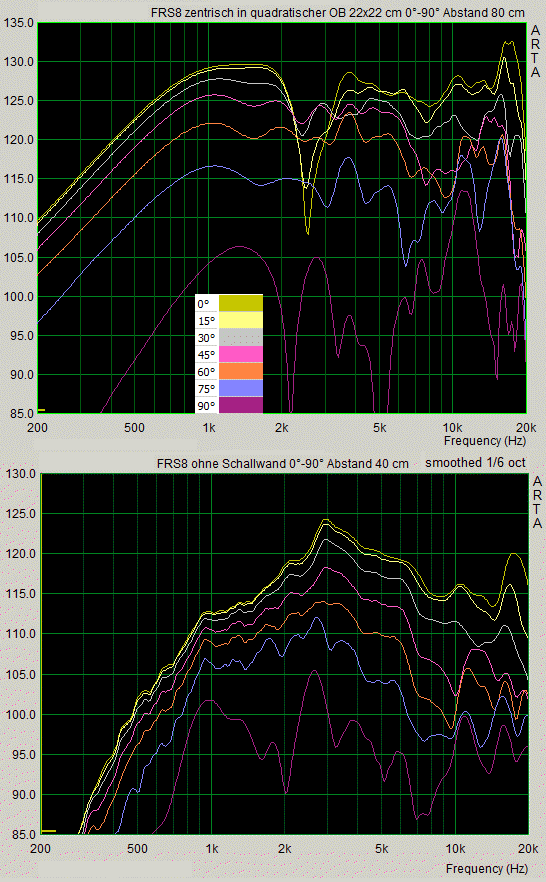The height and width of the screenshot is (882, 546).
Task: Click the '125.0' y-axis value of bottom graph
Action: click(21, 514)
